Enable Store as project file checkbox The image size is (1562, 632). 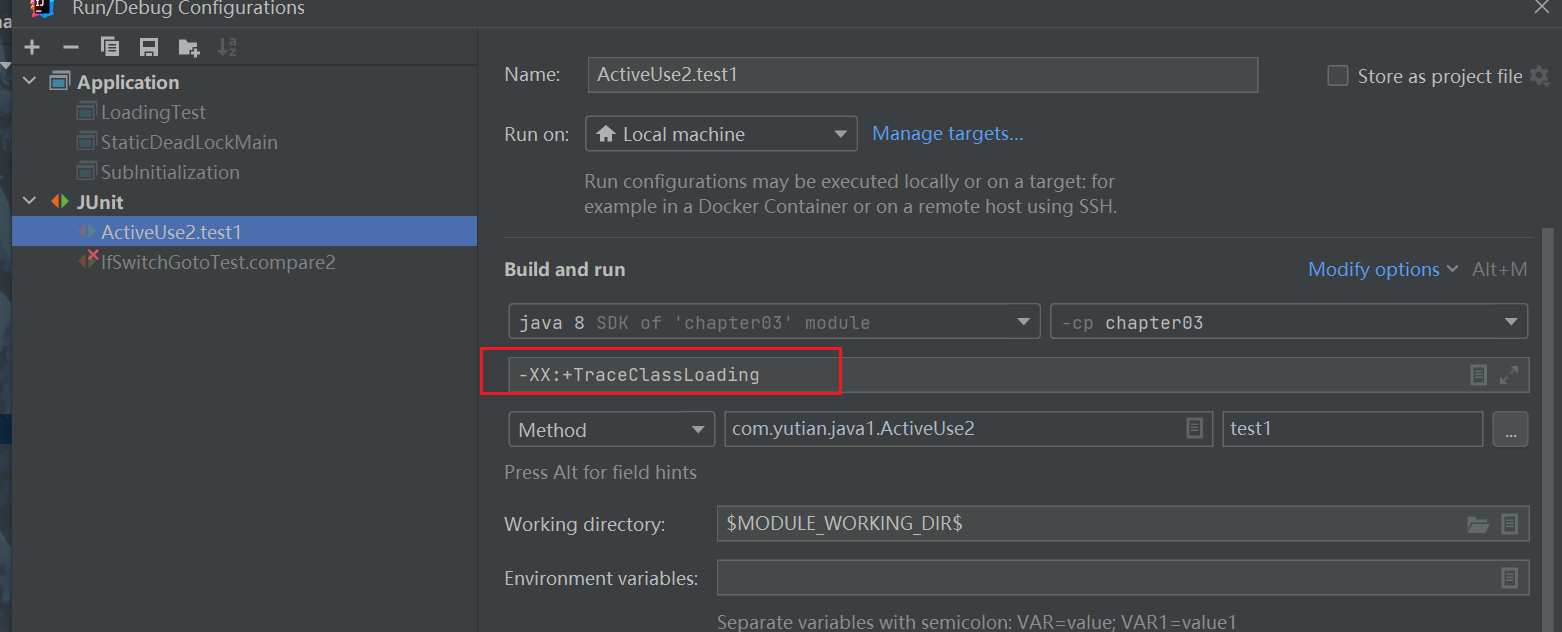point(1337,76)
